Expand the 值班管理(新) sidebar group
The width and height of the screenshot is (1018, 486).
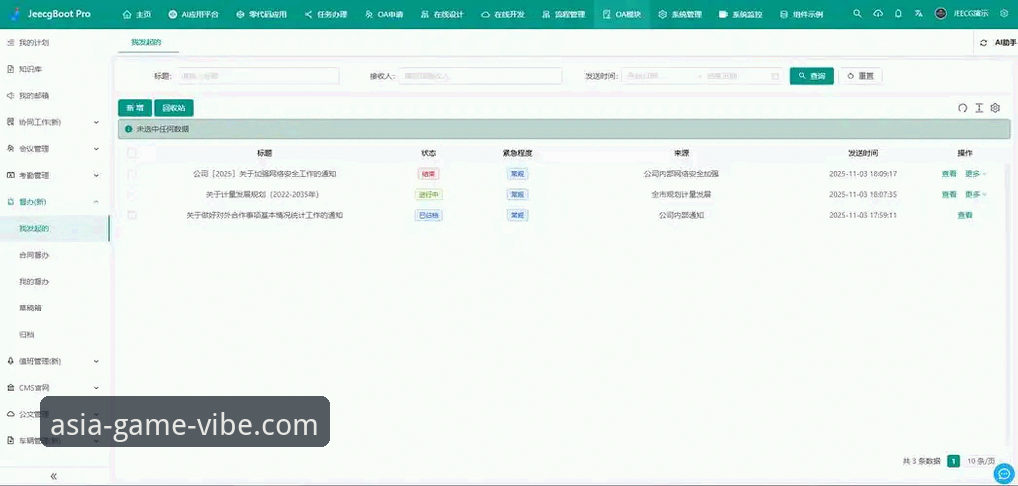click(x=55, y=361)
